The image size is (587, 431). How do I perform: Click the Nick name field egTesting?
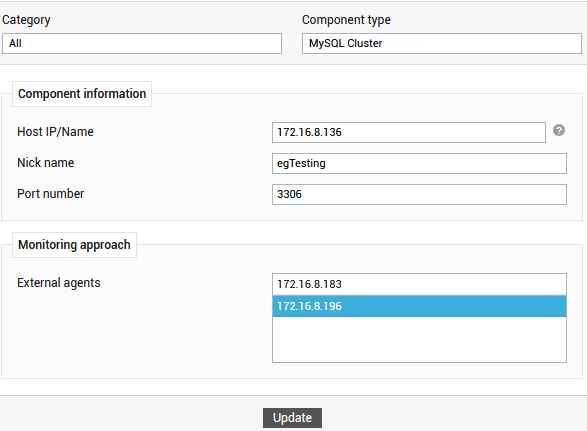click(419, 163)
